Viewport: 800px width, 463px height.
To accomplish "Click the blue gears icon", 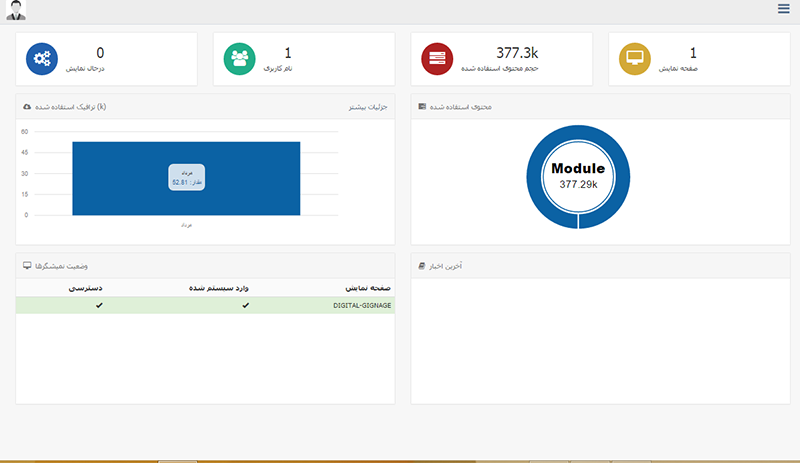I will (x=42, y=59).
